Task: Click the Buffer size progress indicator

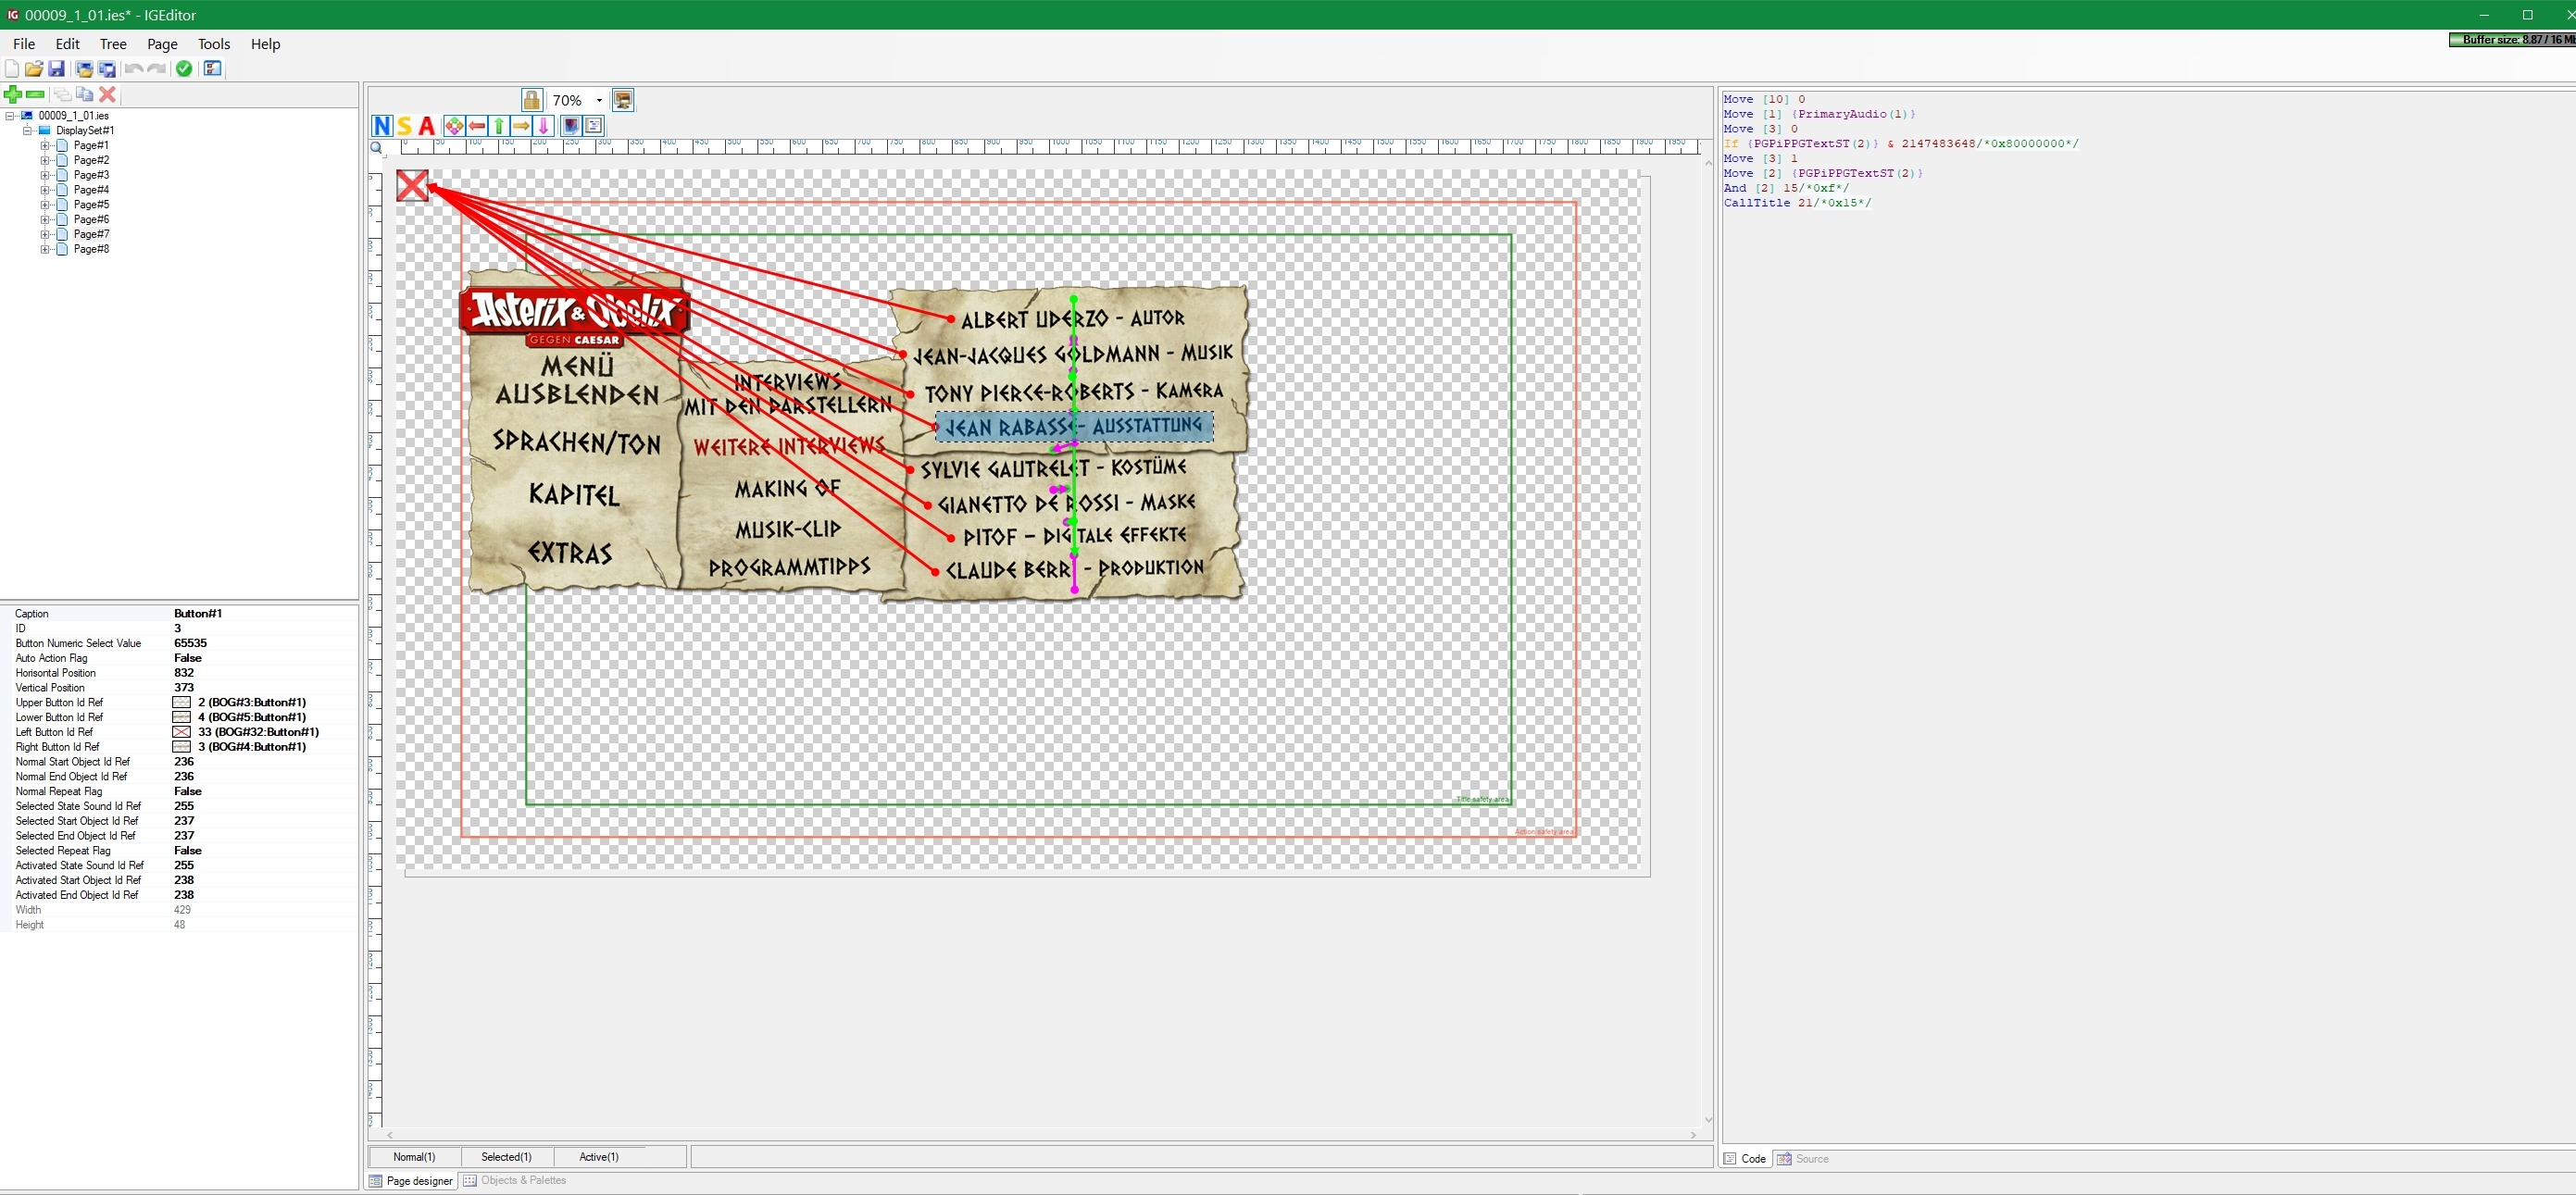Action: (2510, 40)
